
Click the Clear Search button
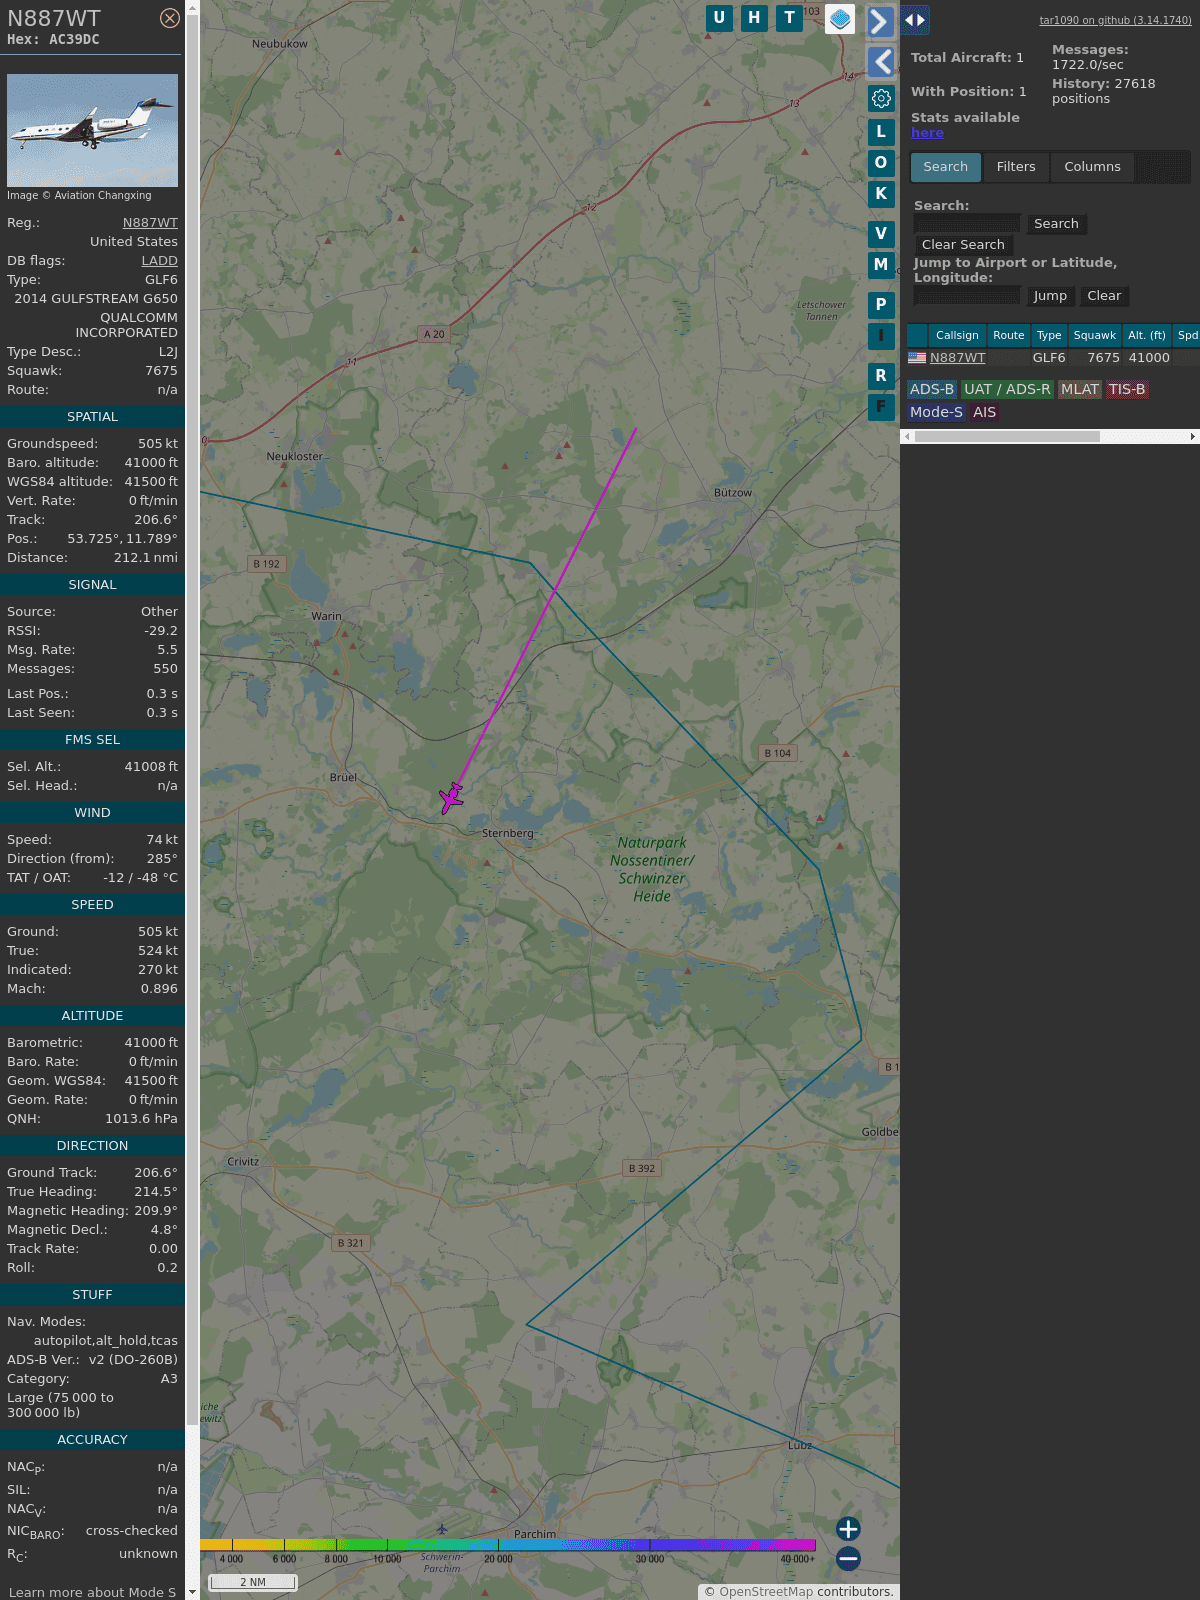(x=963, y=245)
